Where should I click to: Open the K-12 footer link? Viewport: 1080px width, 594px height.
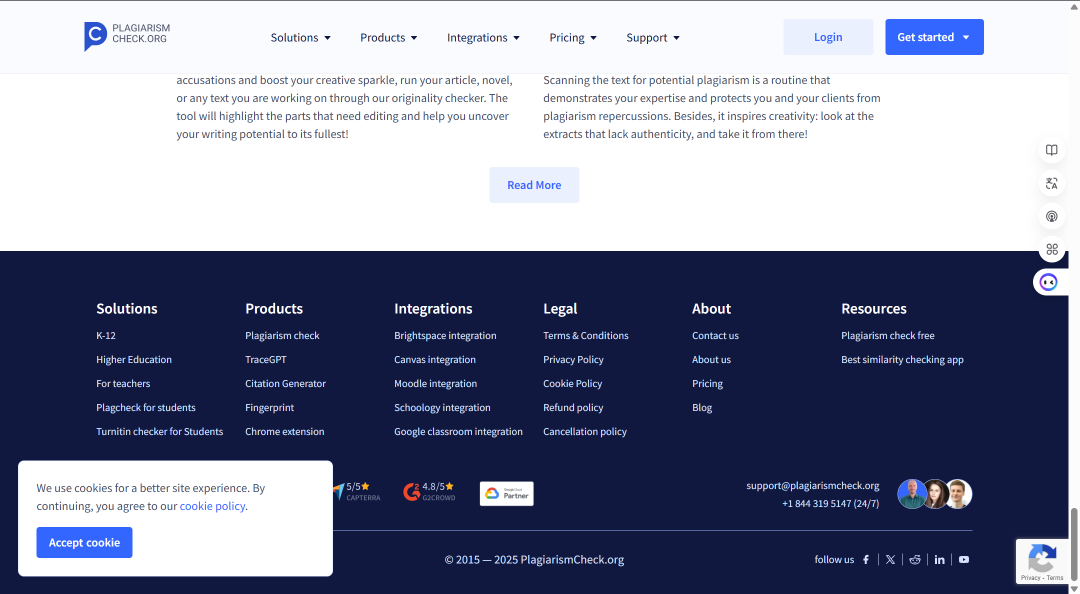[105, 336]
